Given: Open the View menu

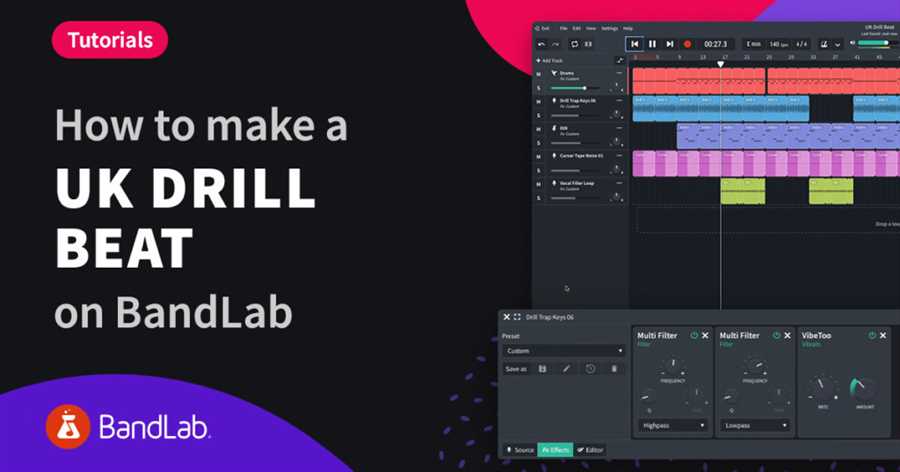Looking at the screenshot, I should coord(591,28).
